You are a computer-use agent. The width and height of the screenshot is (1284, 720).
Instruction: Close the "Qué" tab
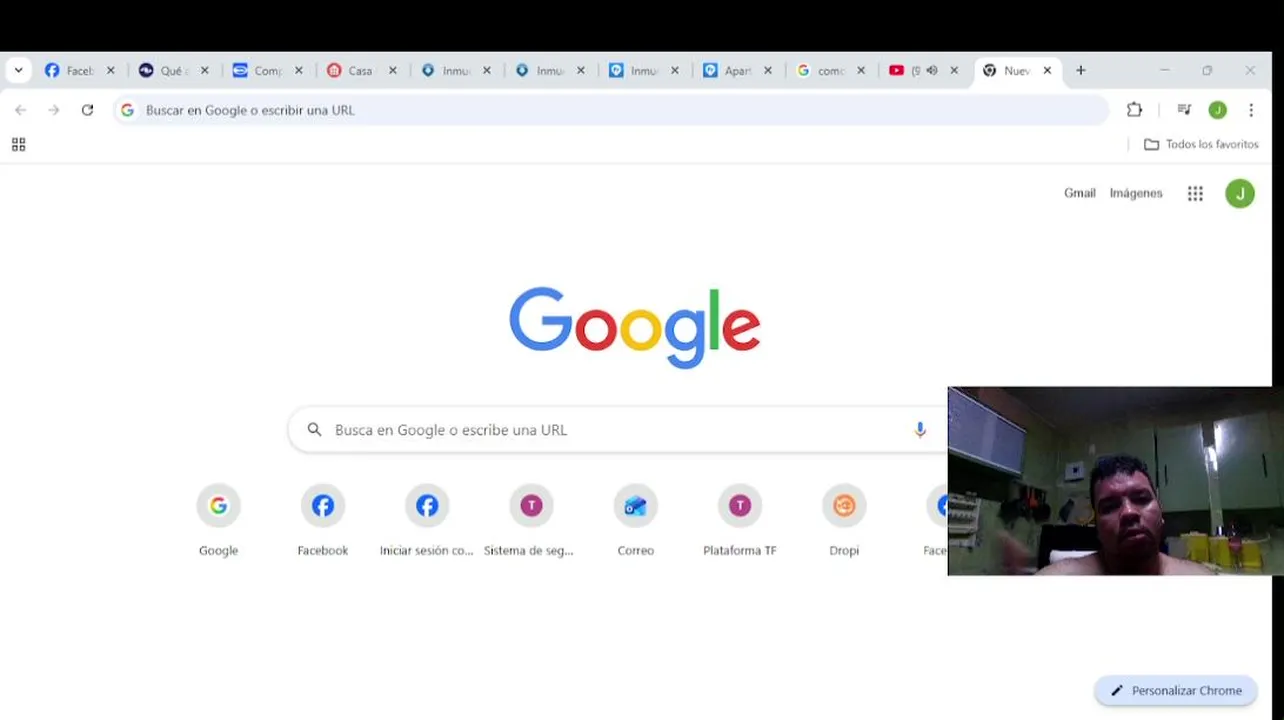pos(204,71)
